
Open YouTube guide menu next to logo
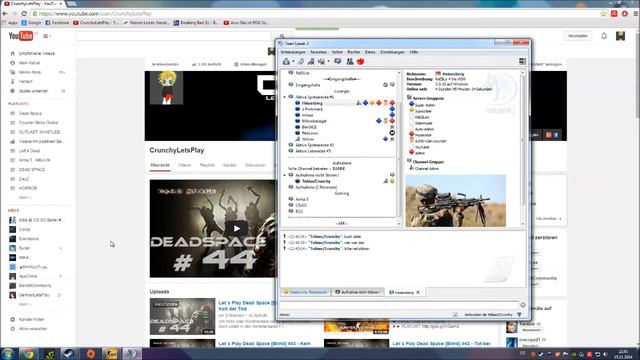(x=47, y=36)
